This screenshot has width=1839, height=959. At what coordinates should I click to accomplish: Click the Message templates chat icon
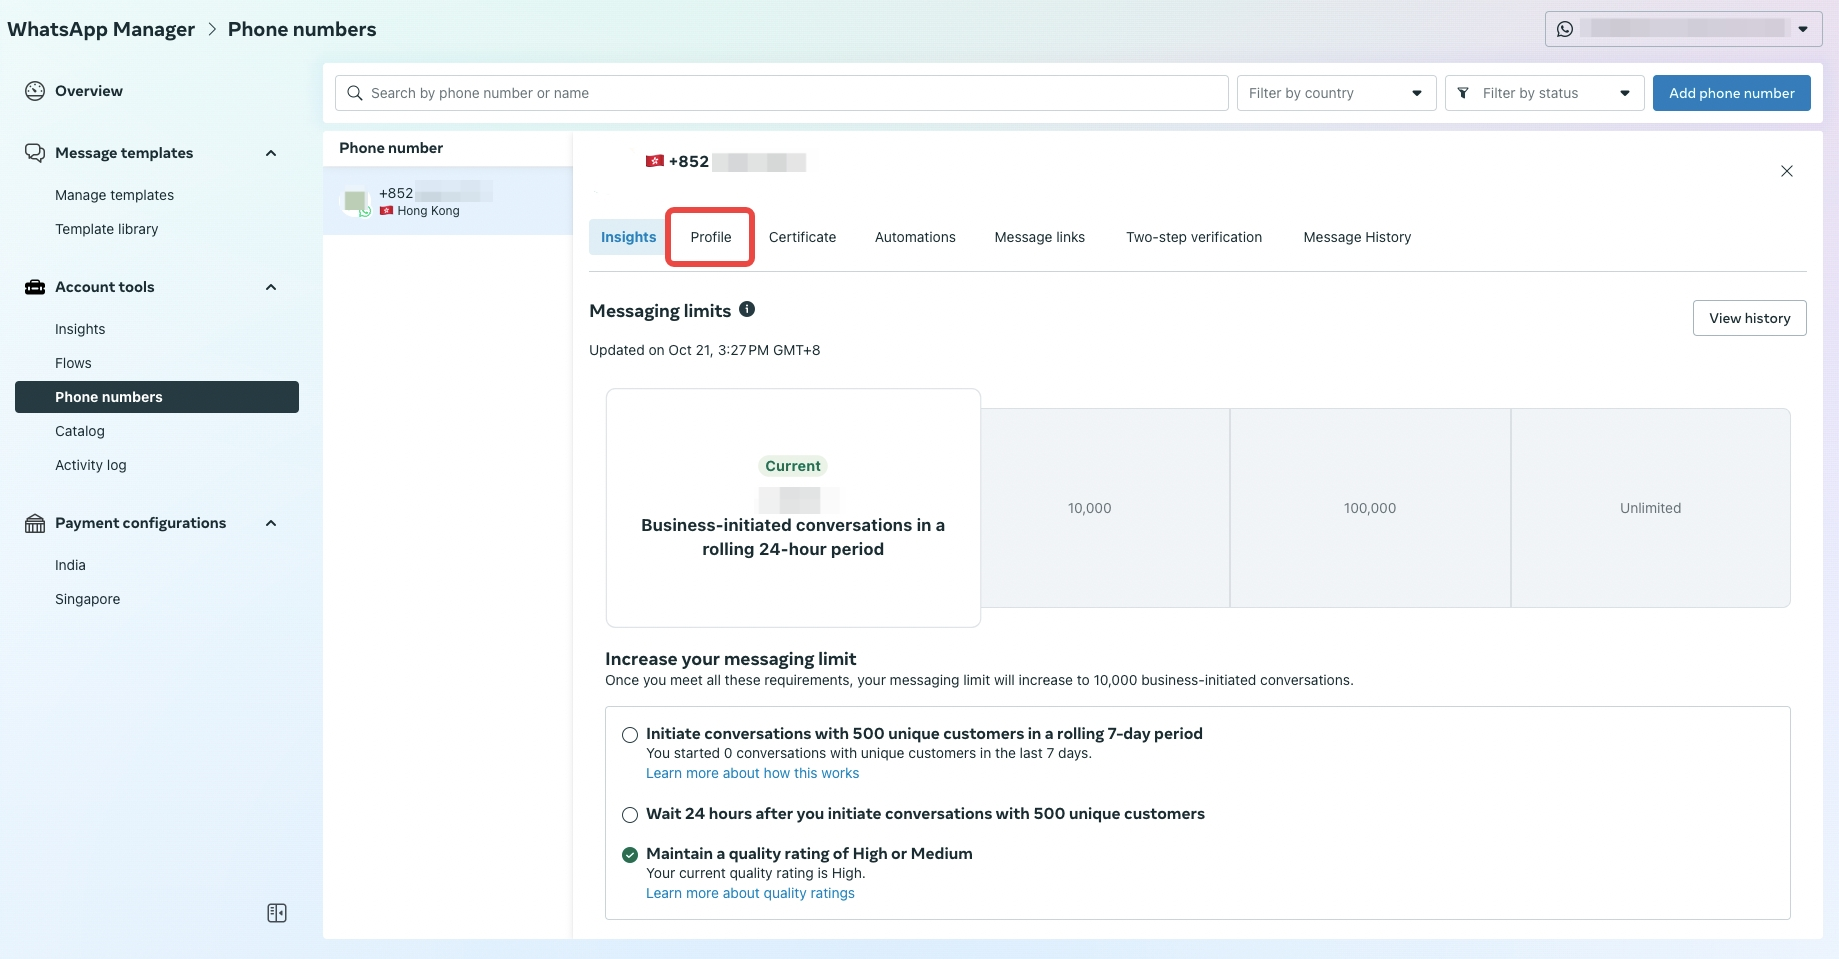click(x=35, y=153)
